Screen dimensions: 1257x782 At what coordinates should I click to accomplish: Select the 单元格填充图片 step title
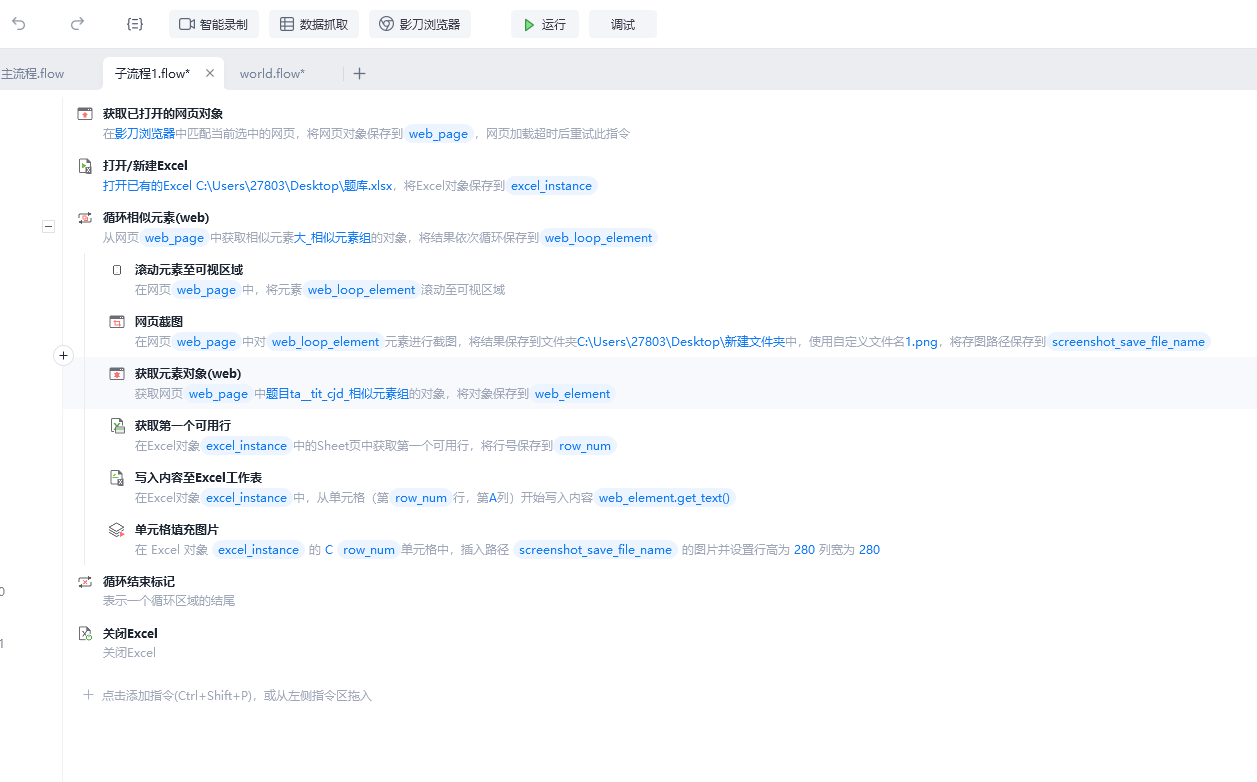coord(177,529)
